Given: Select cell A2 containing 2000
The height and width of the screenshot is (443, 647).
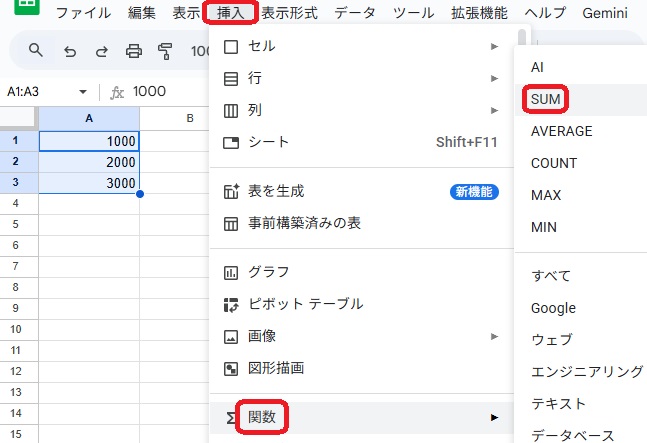Looking at the screenshot, I should click(89, 162).
